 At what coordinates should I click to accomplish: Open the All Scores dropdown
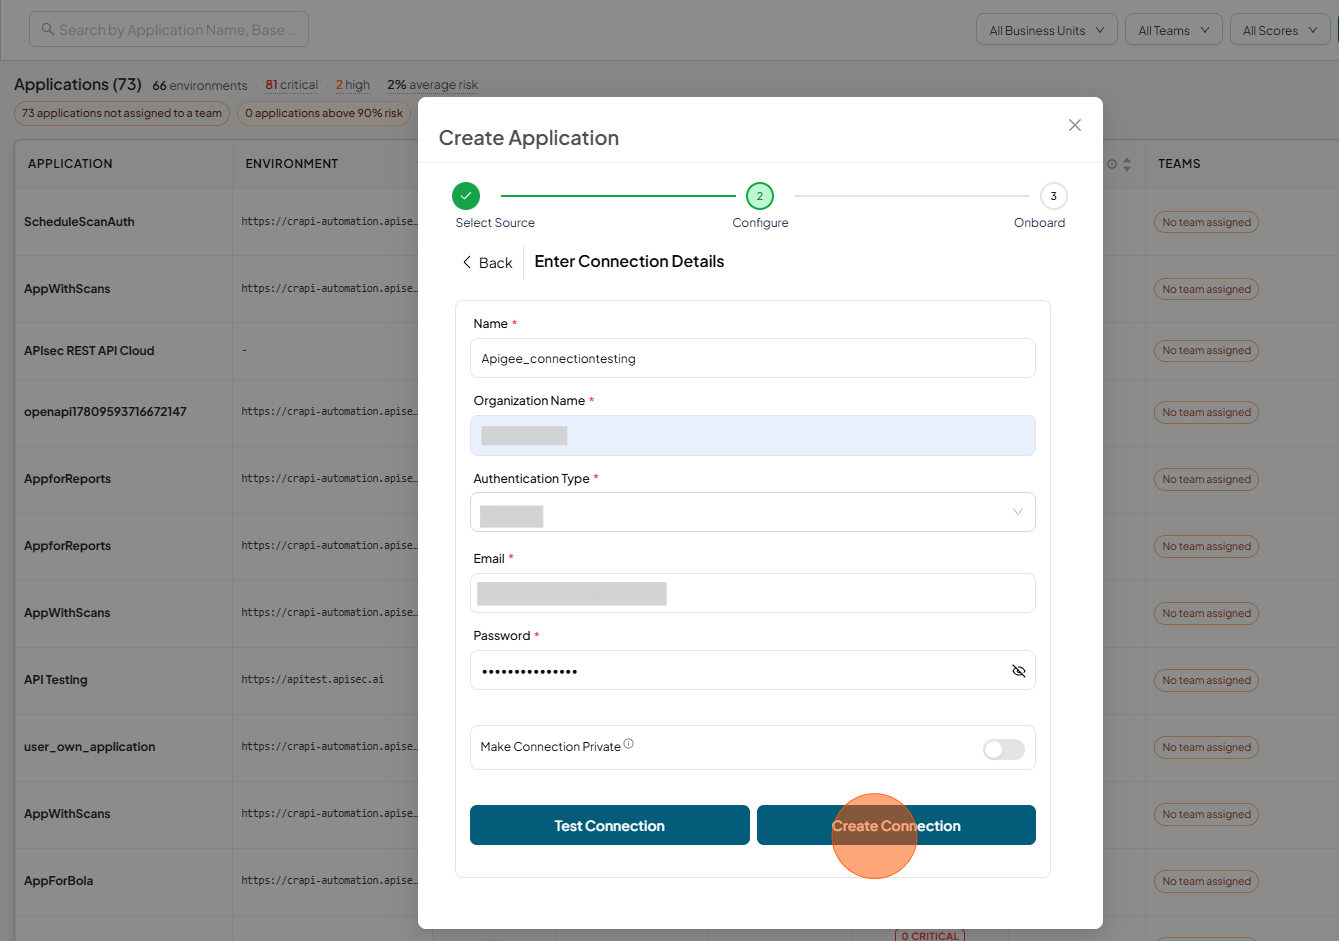click(1280, 30)
